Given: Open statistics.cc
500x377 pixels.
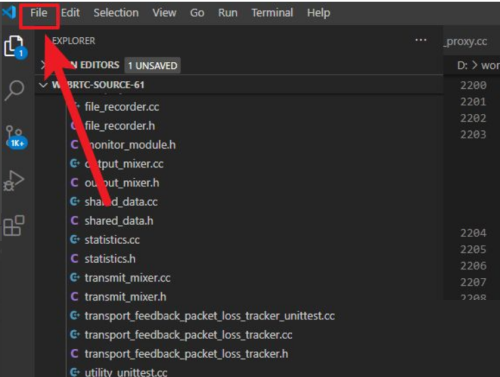Looking at the screenshot, I should point(112,240).
